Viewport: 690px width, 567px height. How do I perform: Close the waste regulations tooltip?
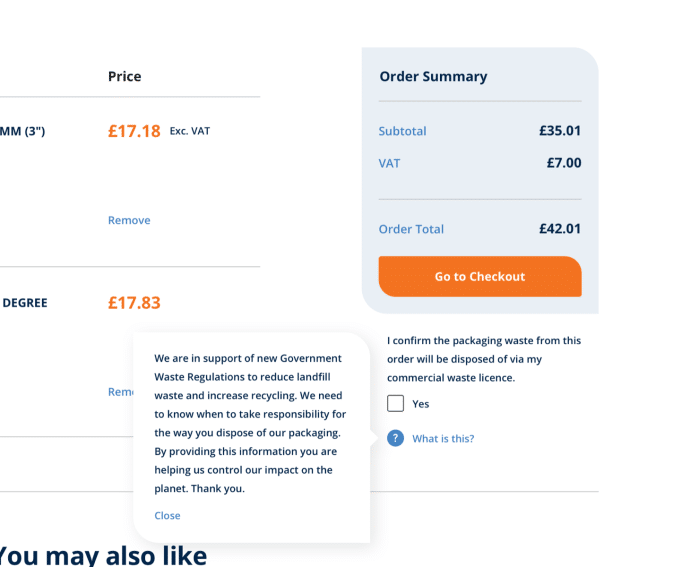(x=167, y=515)
